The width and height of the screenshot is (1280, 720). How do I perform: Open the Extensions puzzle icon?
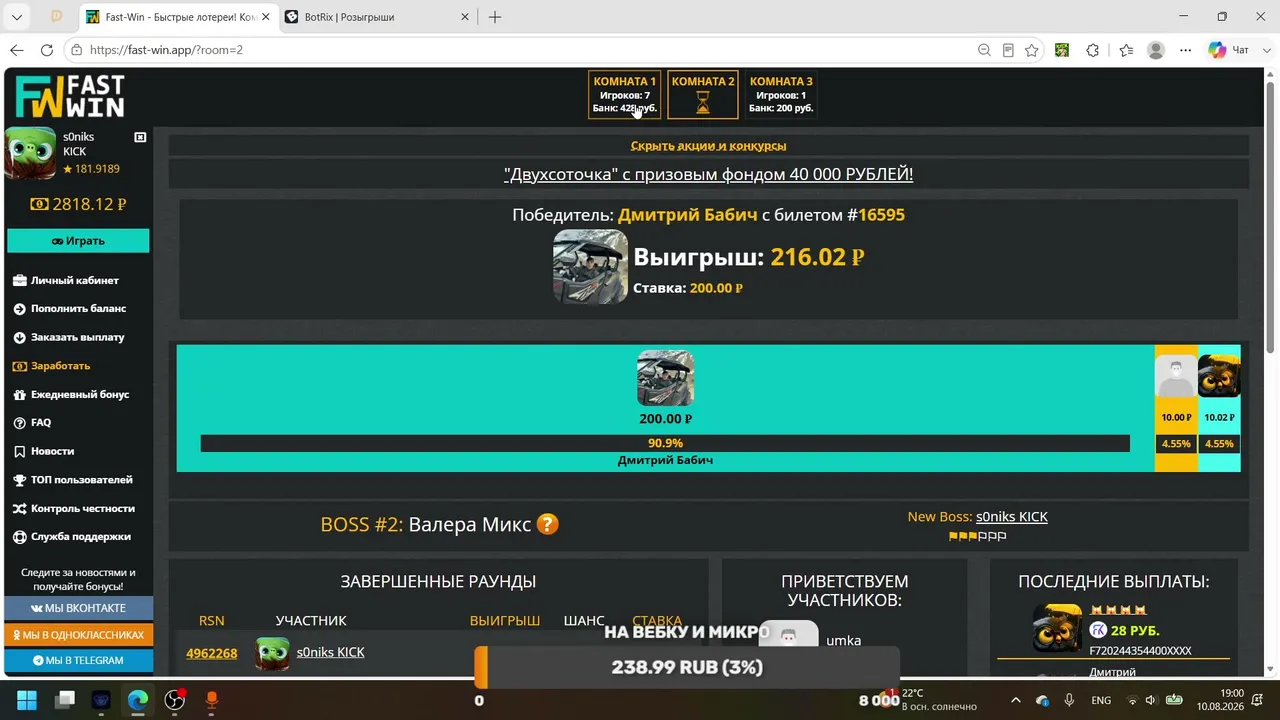tap(1093, 50)
